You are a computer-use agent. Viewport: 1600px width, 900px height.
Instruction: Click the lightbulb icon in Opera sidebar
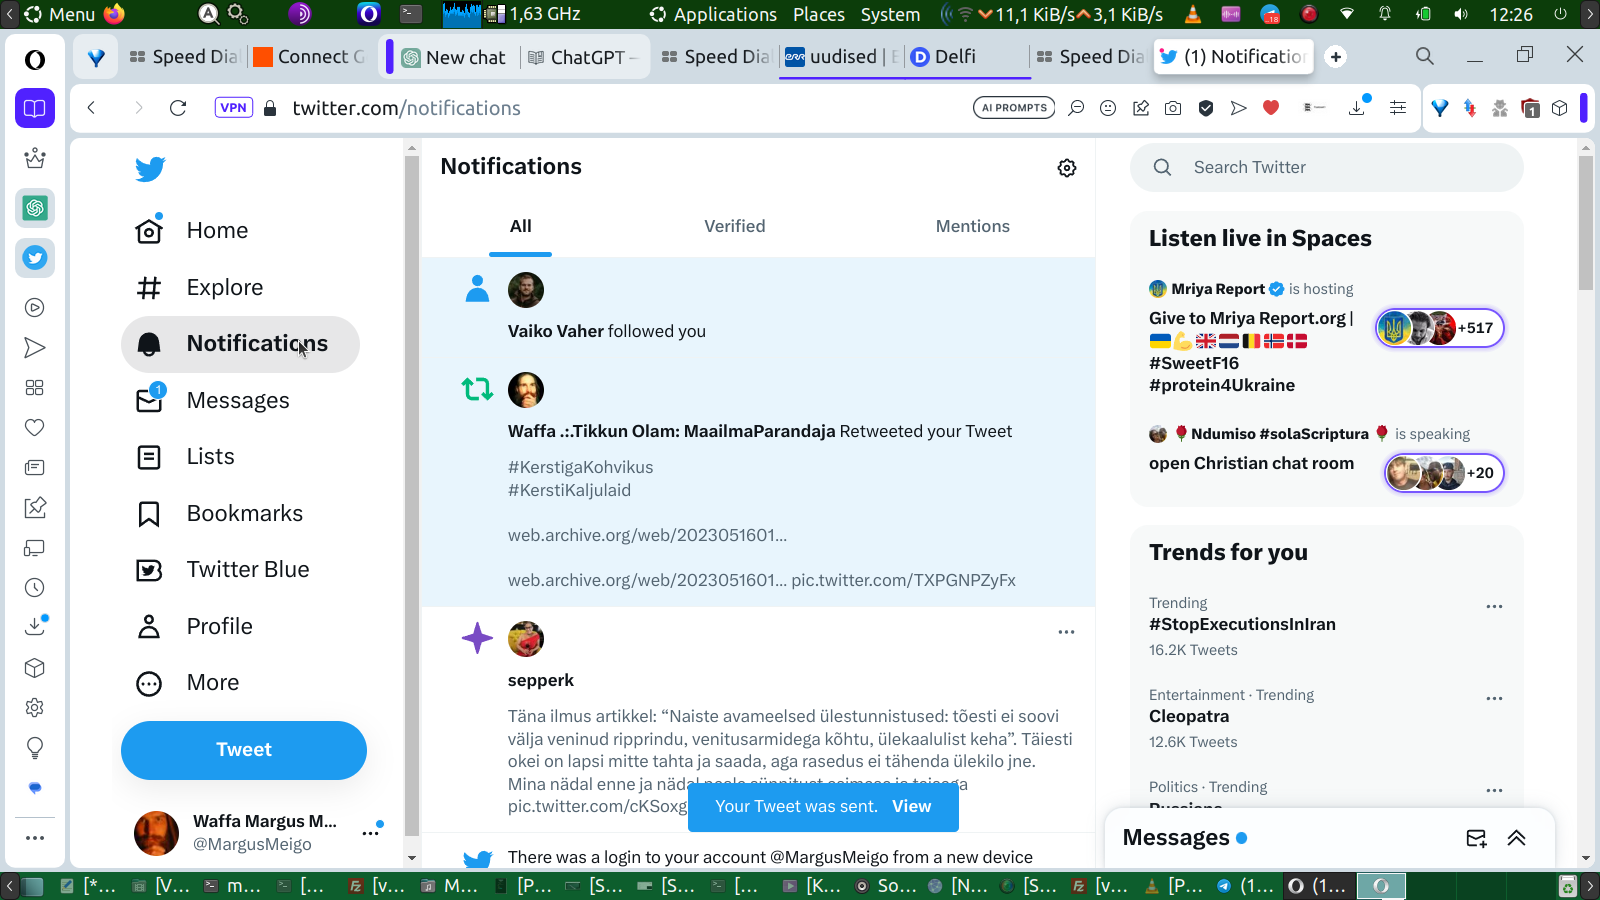coord(35,748)
